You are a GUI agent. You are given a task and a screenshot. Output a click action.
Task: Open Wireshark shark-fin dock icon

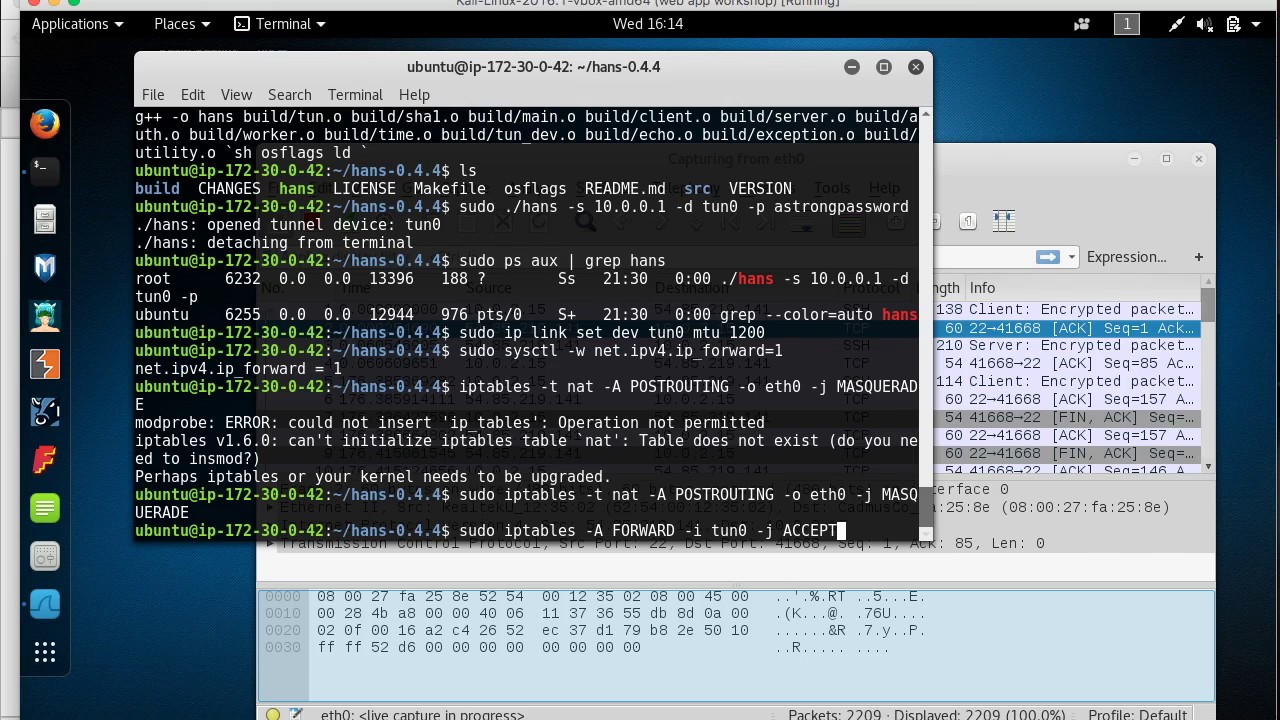(x=44, y=604)
